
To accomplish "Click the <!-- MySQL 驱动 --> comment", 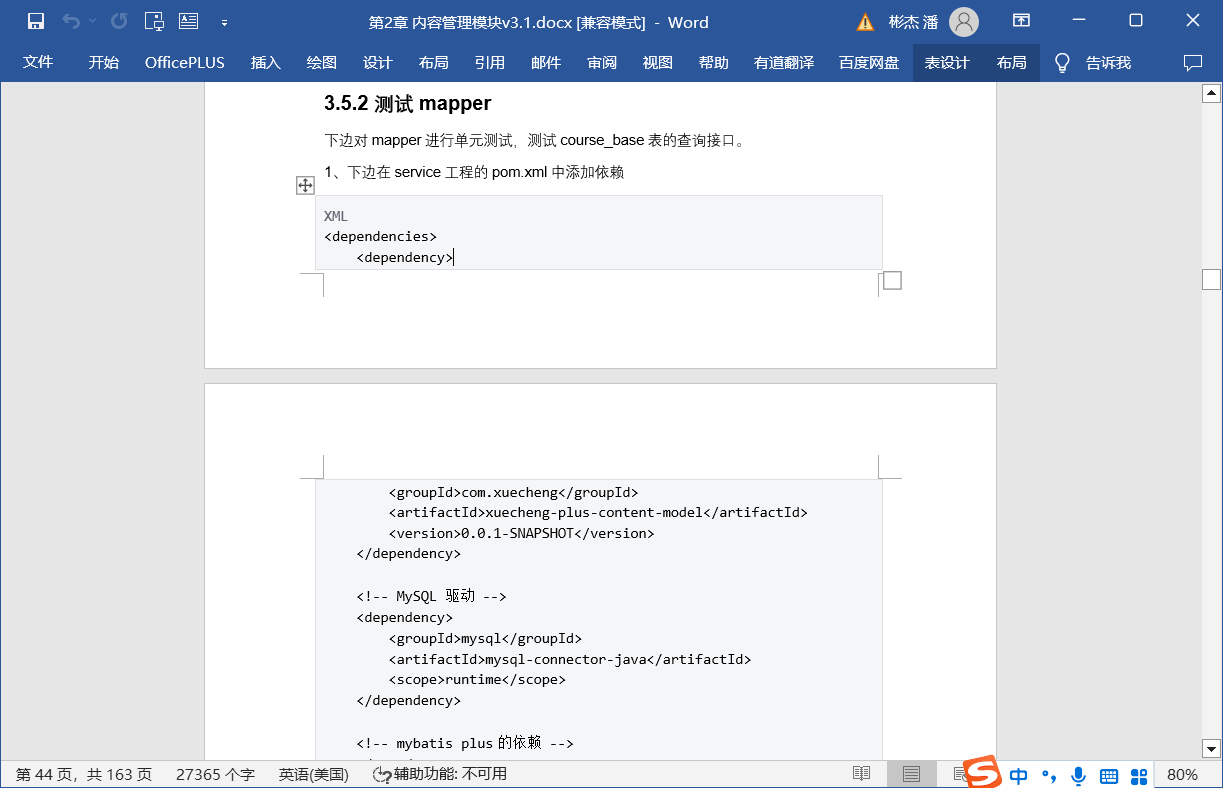I will point(431,596).
